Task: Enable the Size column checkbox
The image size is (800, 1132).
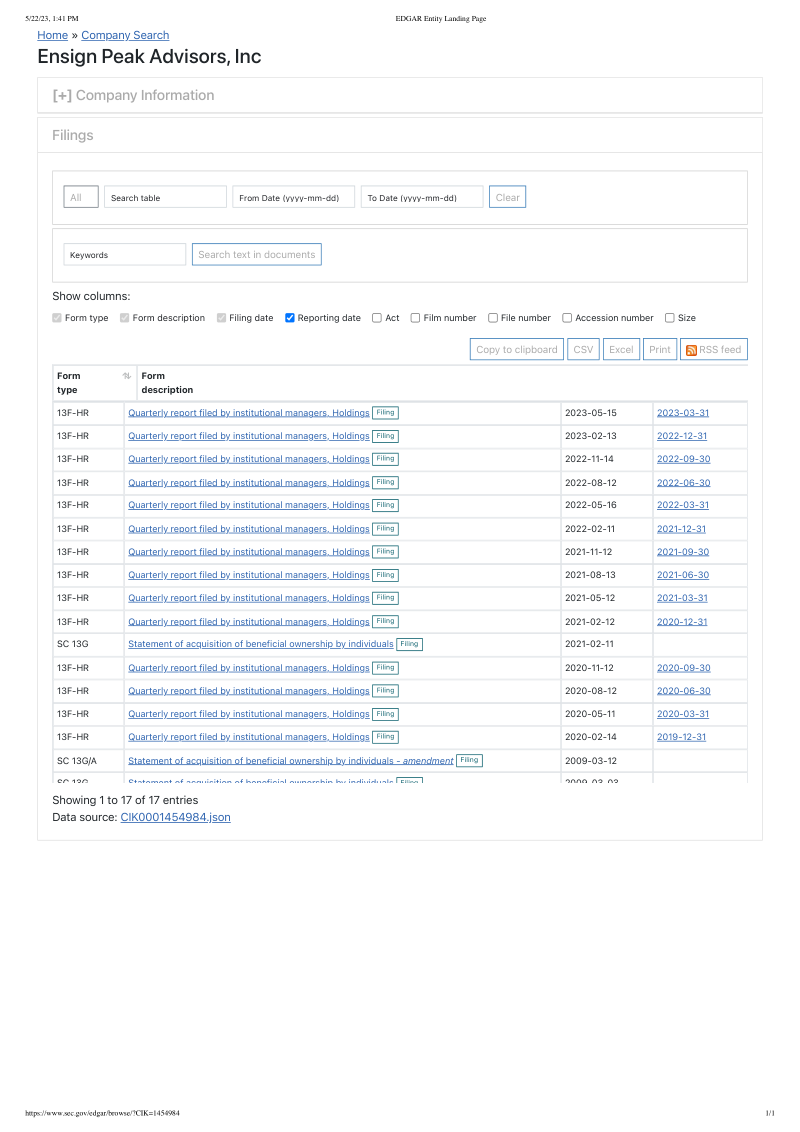Action: pos(670,318)
